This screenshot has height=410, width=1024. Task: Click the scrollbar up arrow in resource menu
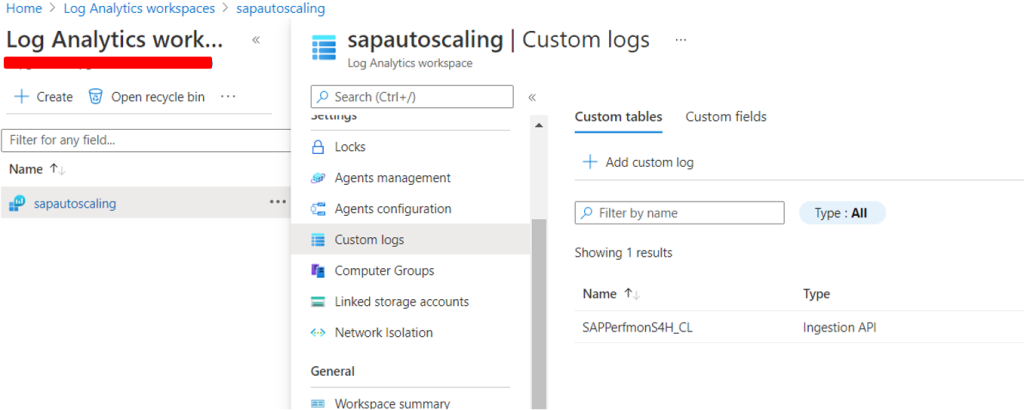[x=539, y=125]
